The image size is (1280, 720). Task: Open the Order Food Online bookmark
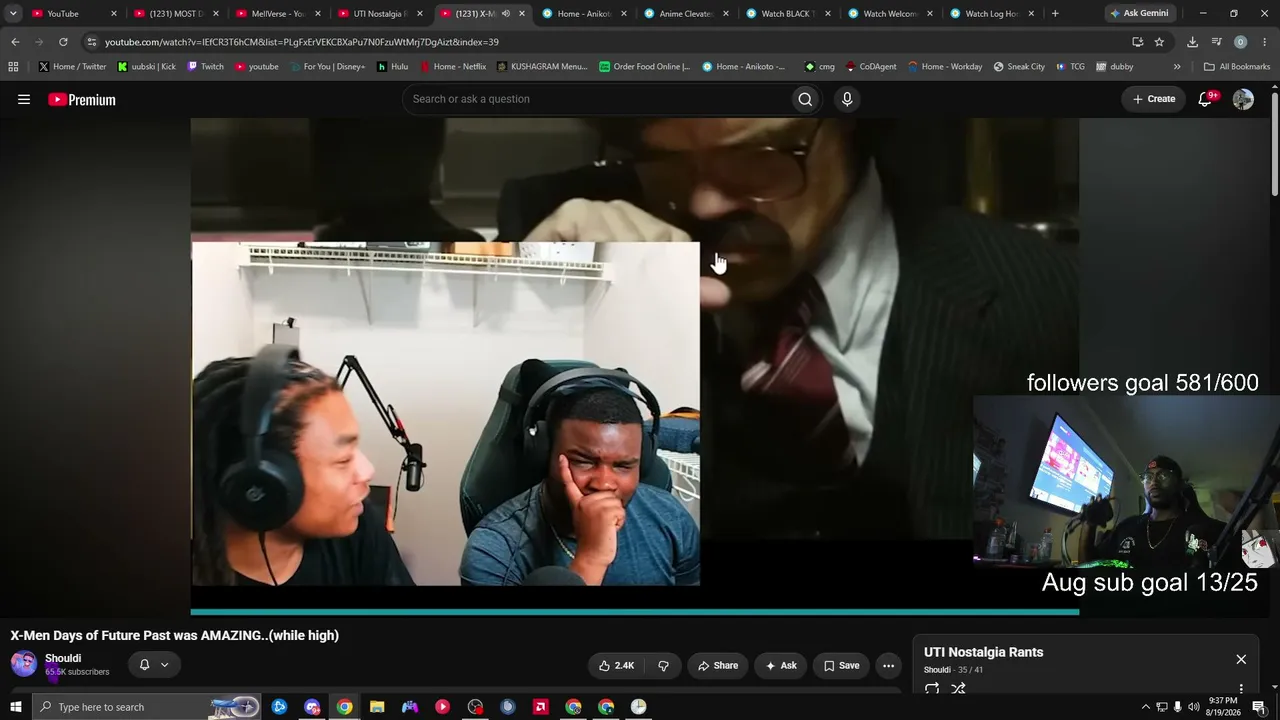pyautogui.click(x=644, y=67)
